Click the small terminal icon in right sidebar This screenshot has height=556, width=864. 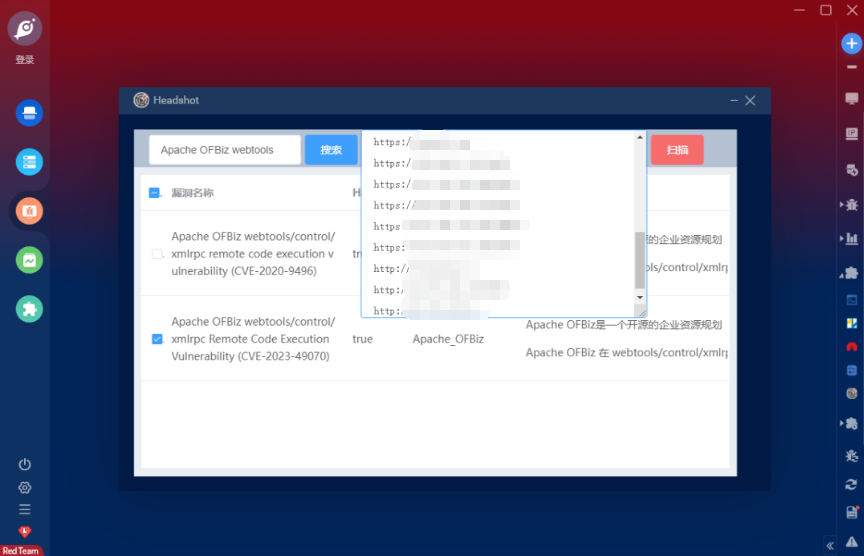(x=852, y=300)
